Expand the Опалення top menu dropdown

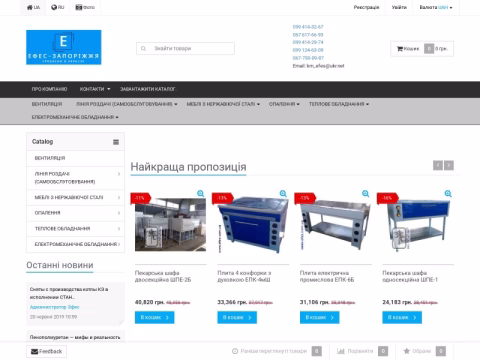coord(284,104)
